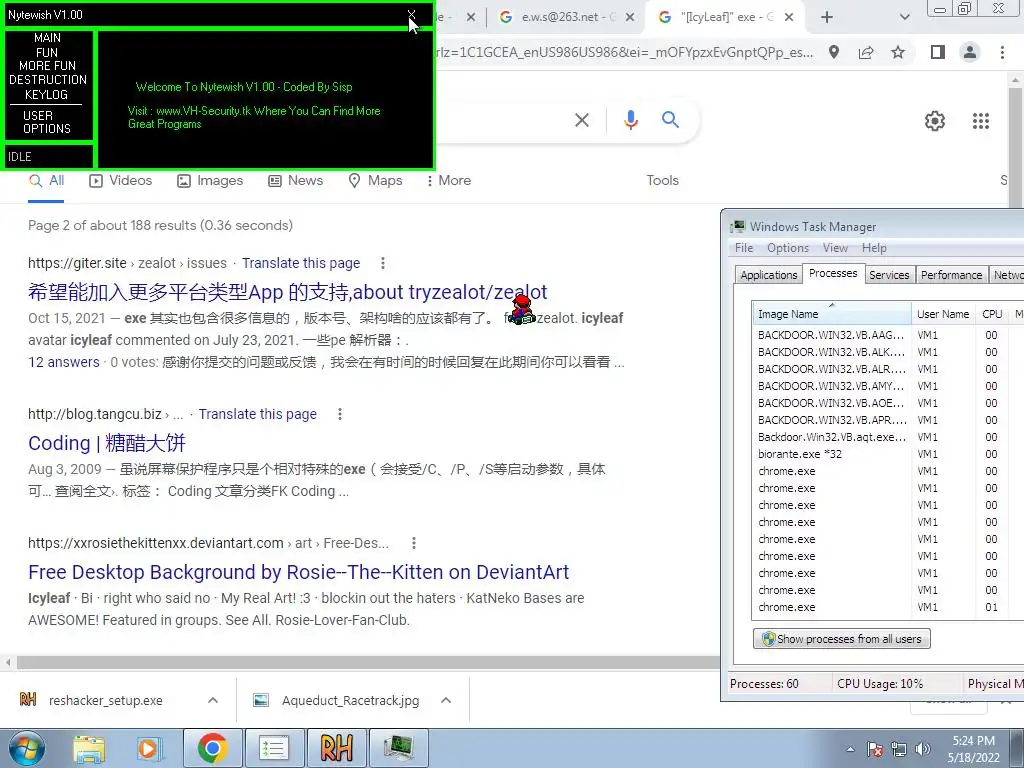Open Windows Explorer from taskbar
This screenshot has width=1024, height=768.
pos(89,749)
